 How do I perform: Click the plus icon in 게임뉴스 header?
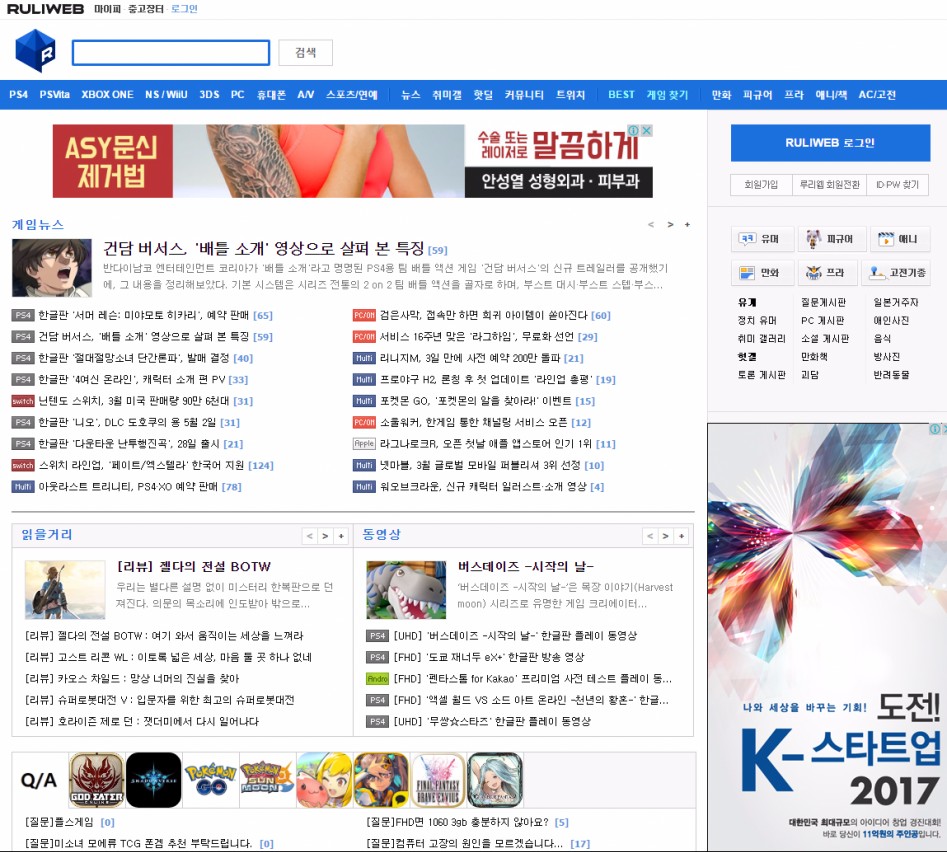687,225
